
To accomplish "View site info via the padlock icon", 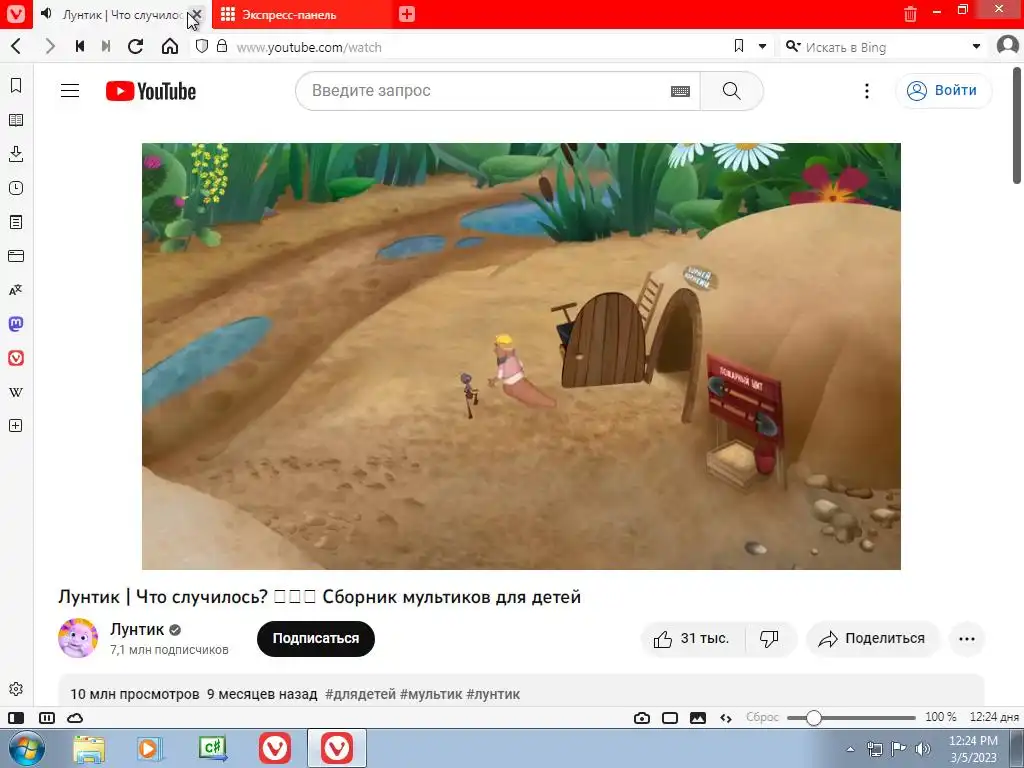I will click(x=222, y=46).
